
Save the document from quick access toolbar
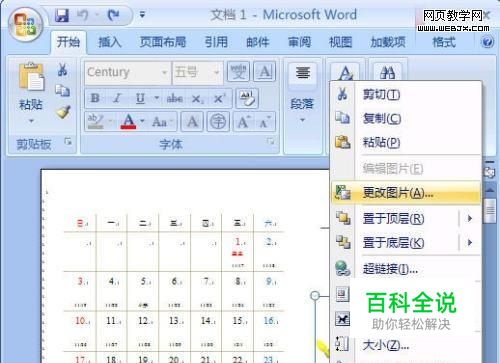pyautogui.click(x=62, y=15)
